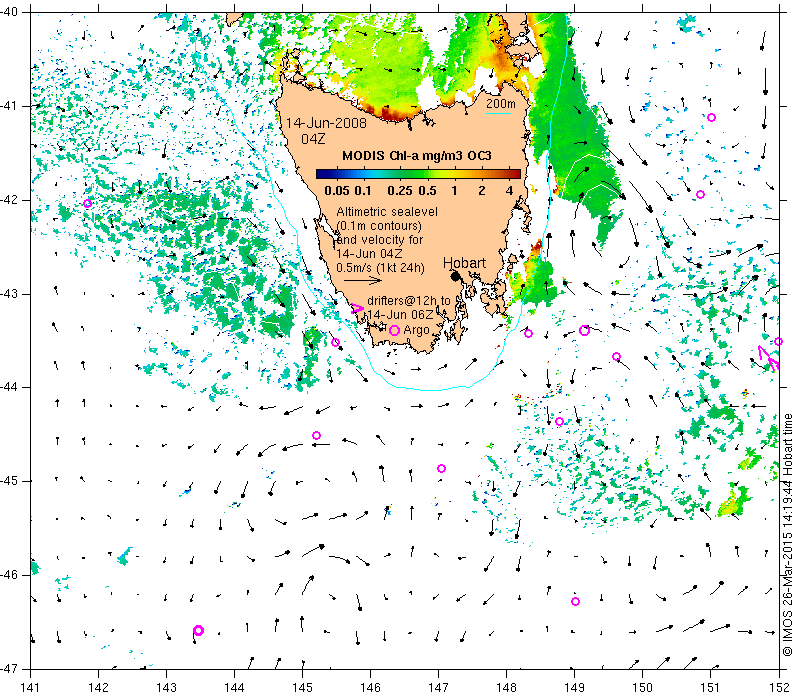Click the latitude axis label '-41'
800x700 pixels.
[x=8, y=106]
